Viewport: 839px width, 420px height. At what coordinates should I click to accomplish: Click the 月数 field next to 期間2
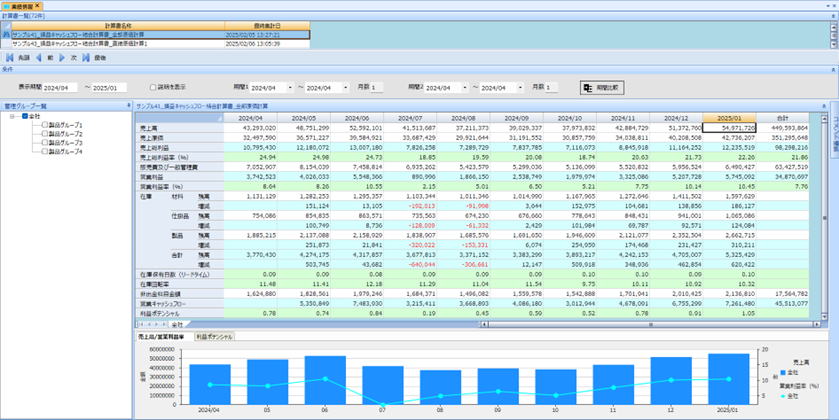pos(551,87)
